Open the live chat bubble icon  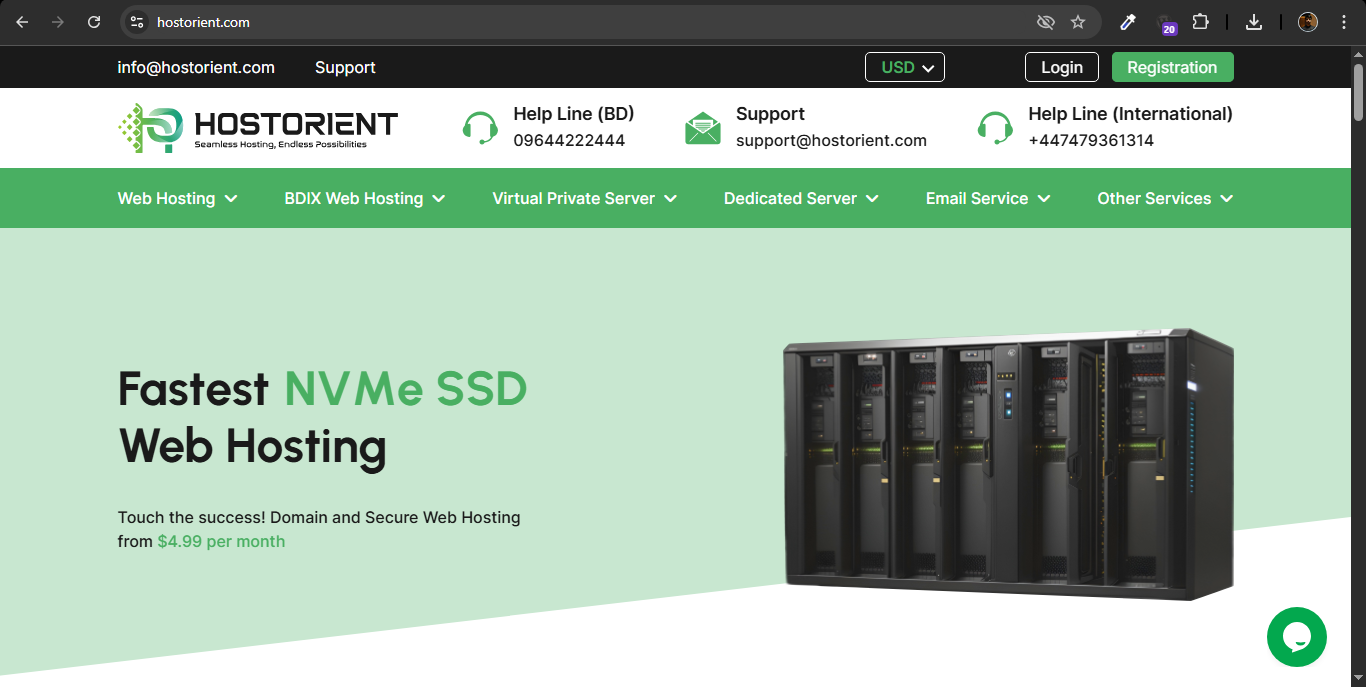tap(1296, 637)
